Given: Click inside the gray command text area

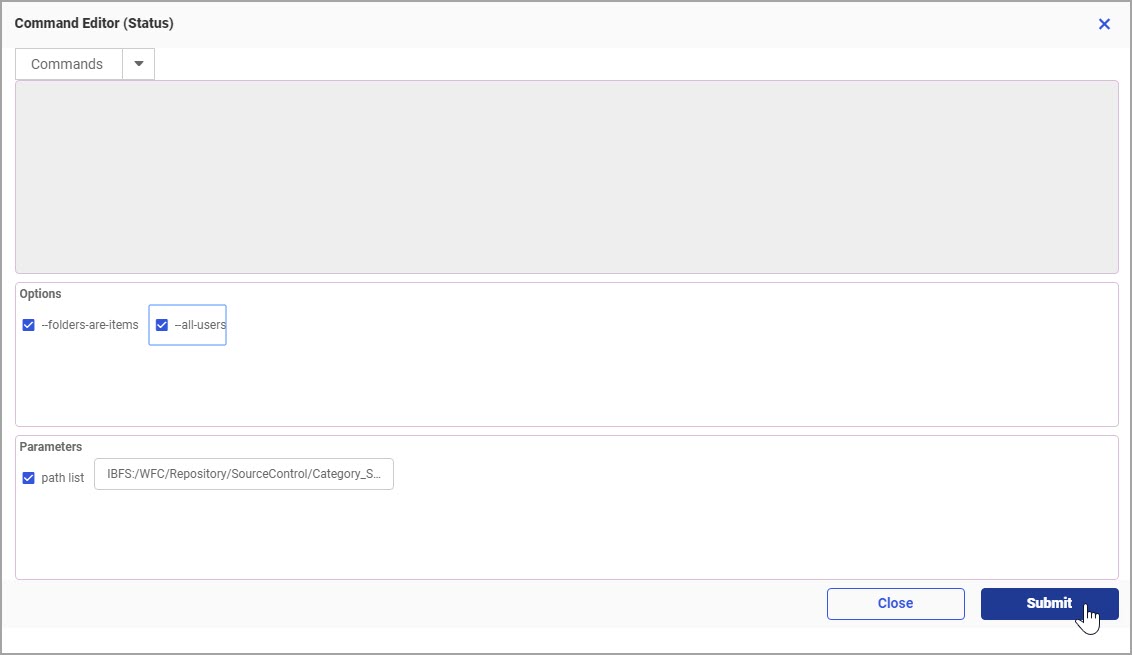Looking at the screenshot, I should coord(566,177).
